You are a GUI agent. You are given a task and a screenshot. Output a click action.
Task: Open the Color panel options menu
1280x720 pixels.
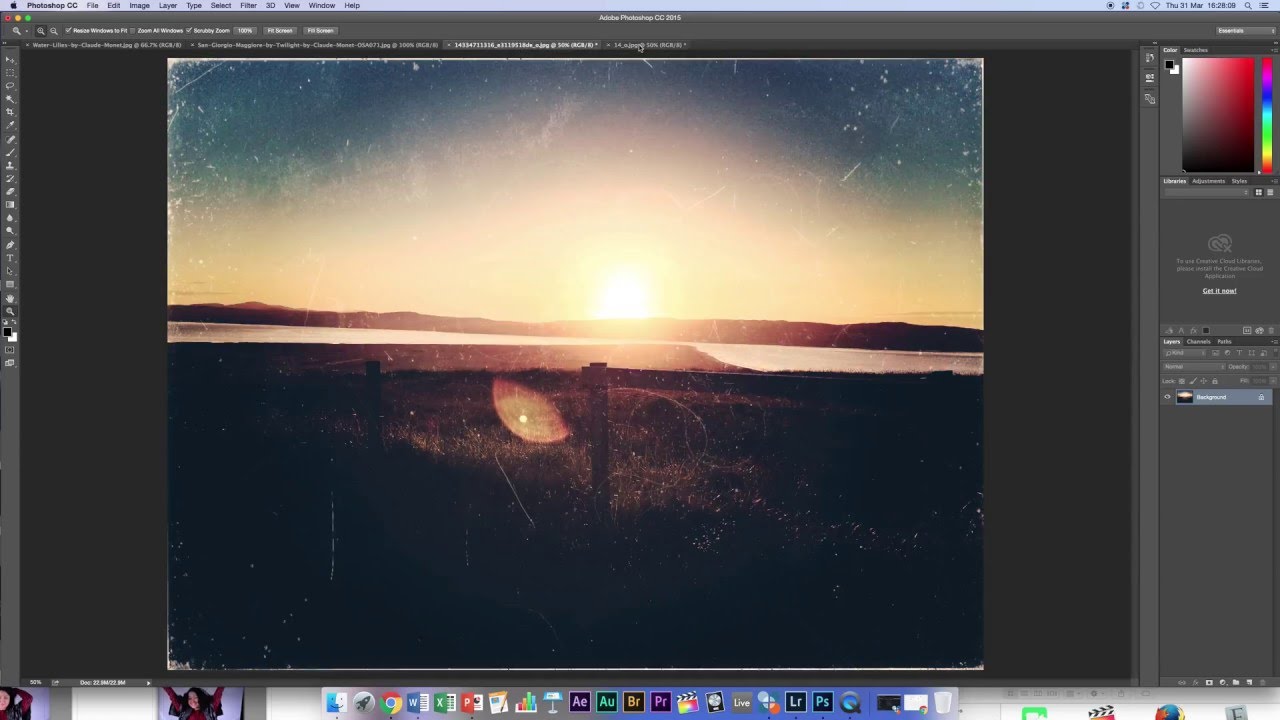1275,50
